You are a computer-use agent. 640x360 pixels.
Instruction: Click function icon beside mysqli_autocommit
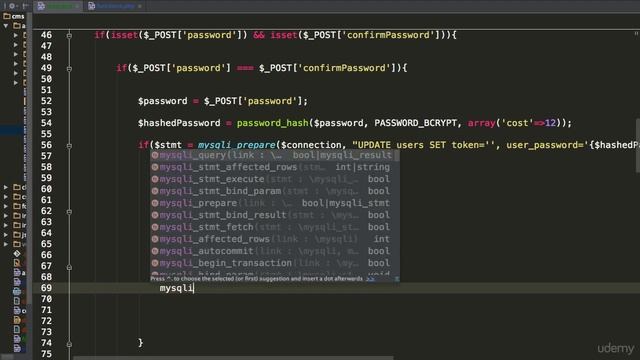[155, 251]
